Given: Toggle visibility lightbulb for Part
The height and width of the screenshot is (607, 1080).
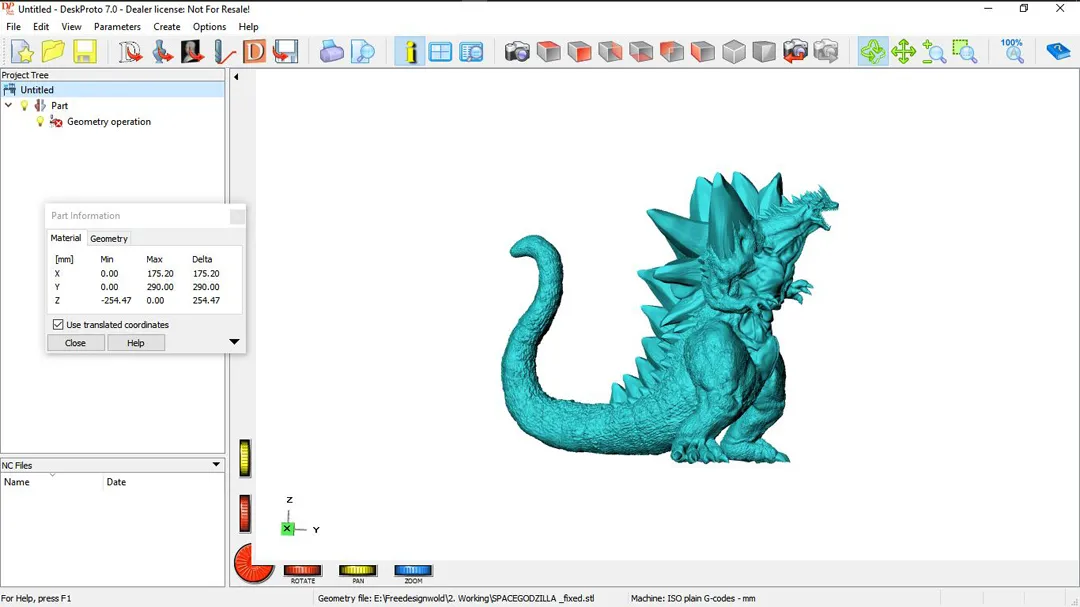Looking at the screenshot, I should (25, 105).
